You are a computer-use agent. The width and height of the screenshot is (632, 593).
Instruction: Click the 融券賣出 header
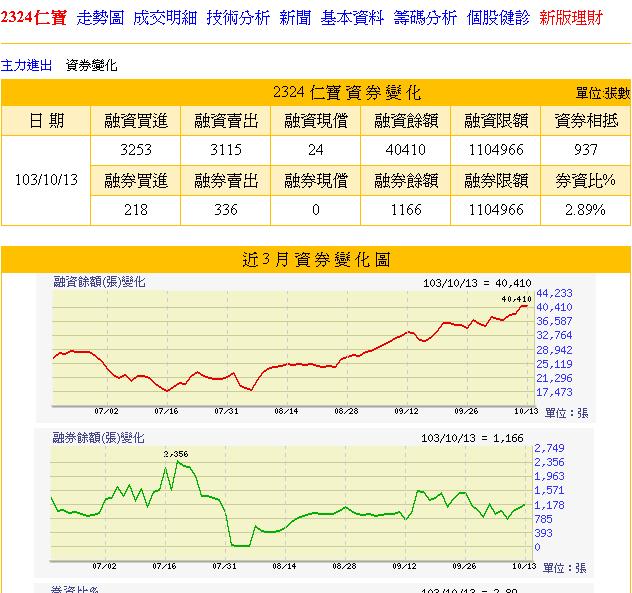[x=226, y=181]
